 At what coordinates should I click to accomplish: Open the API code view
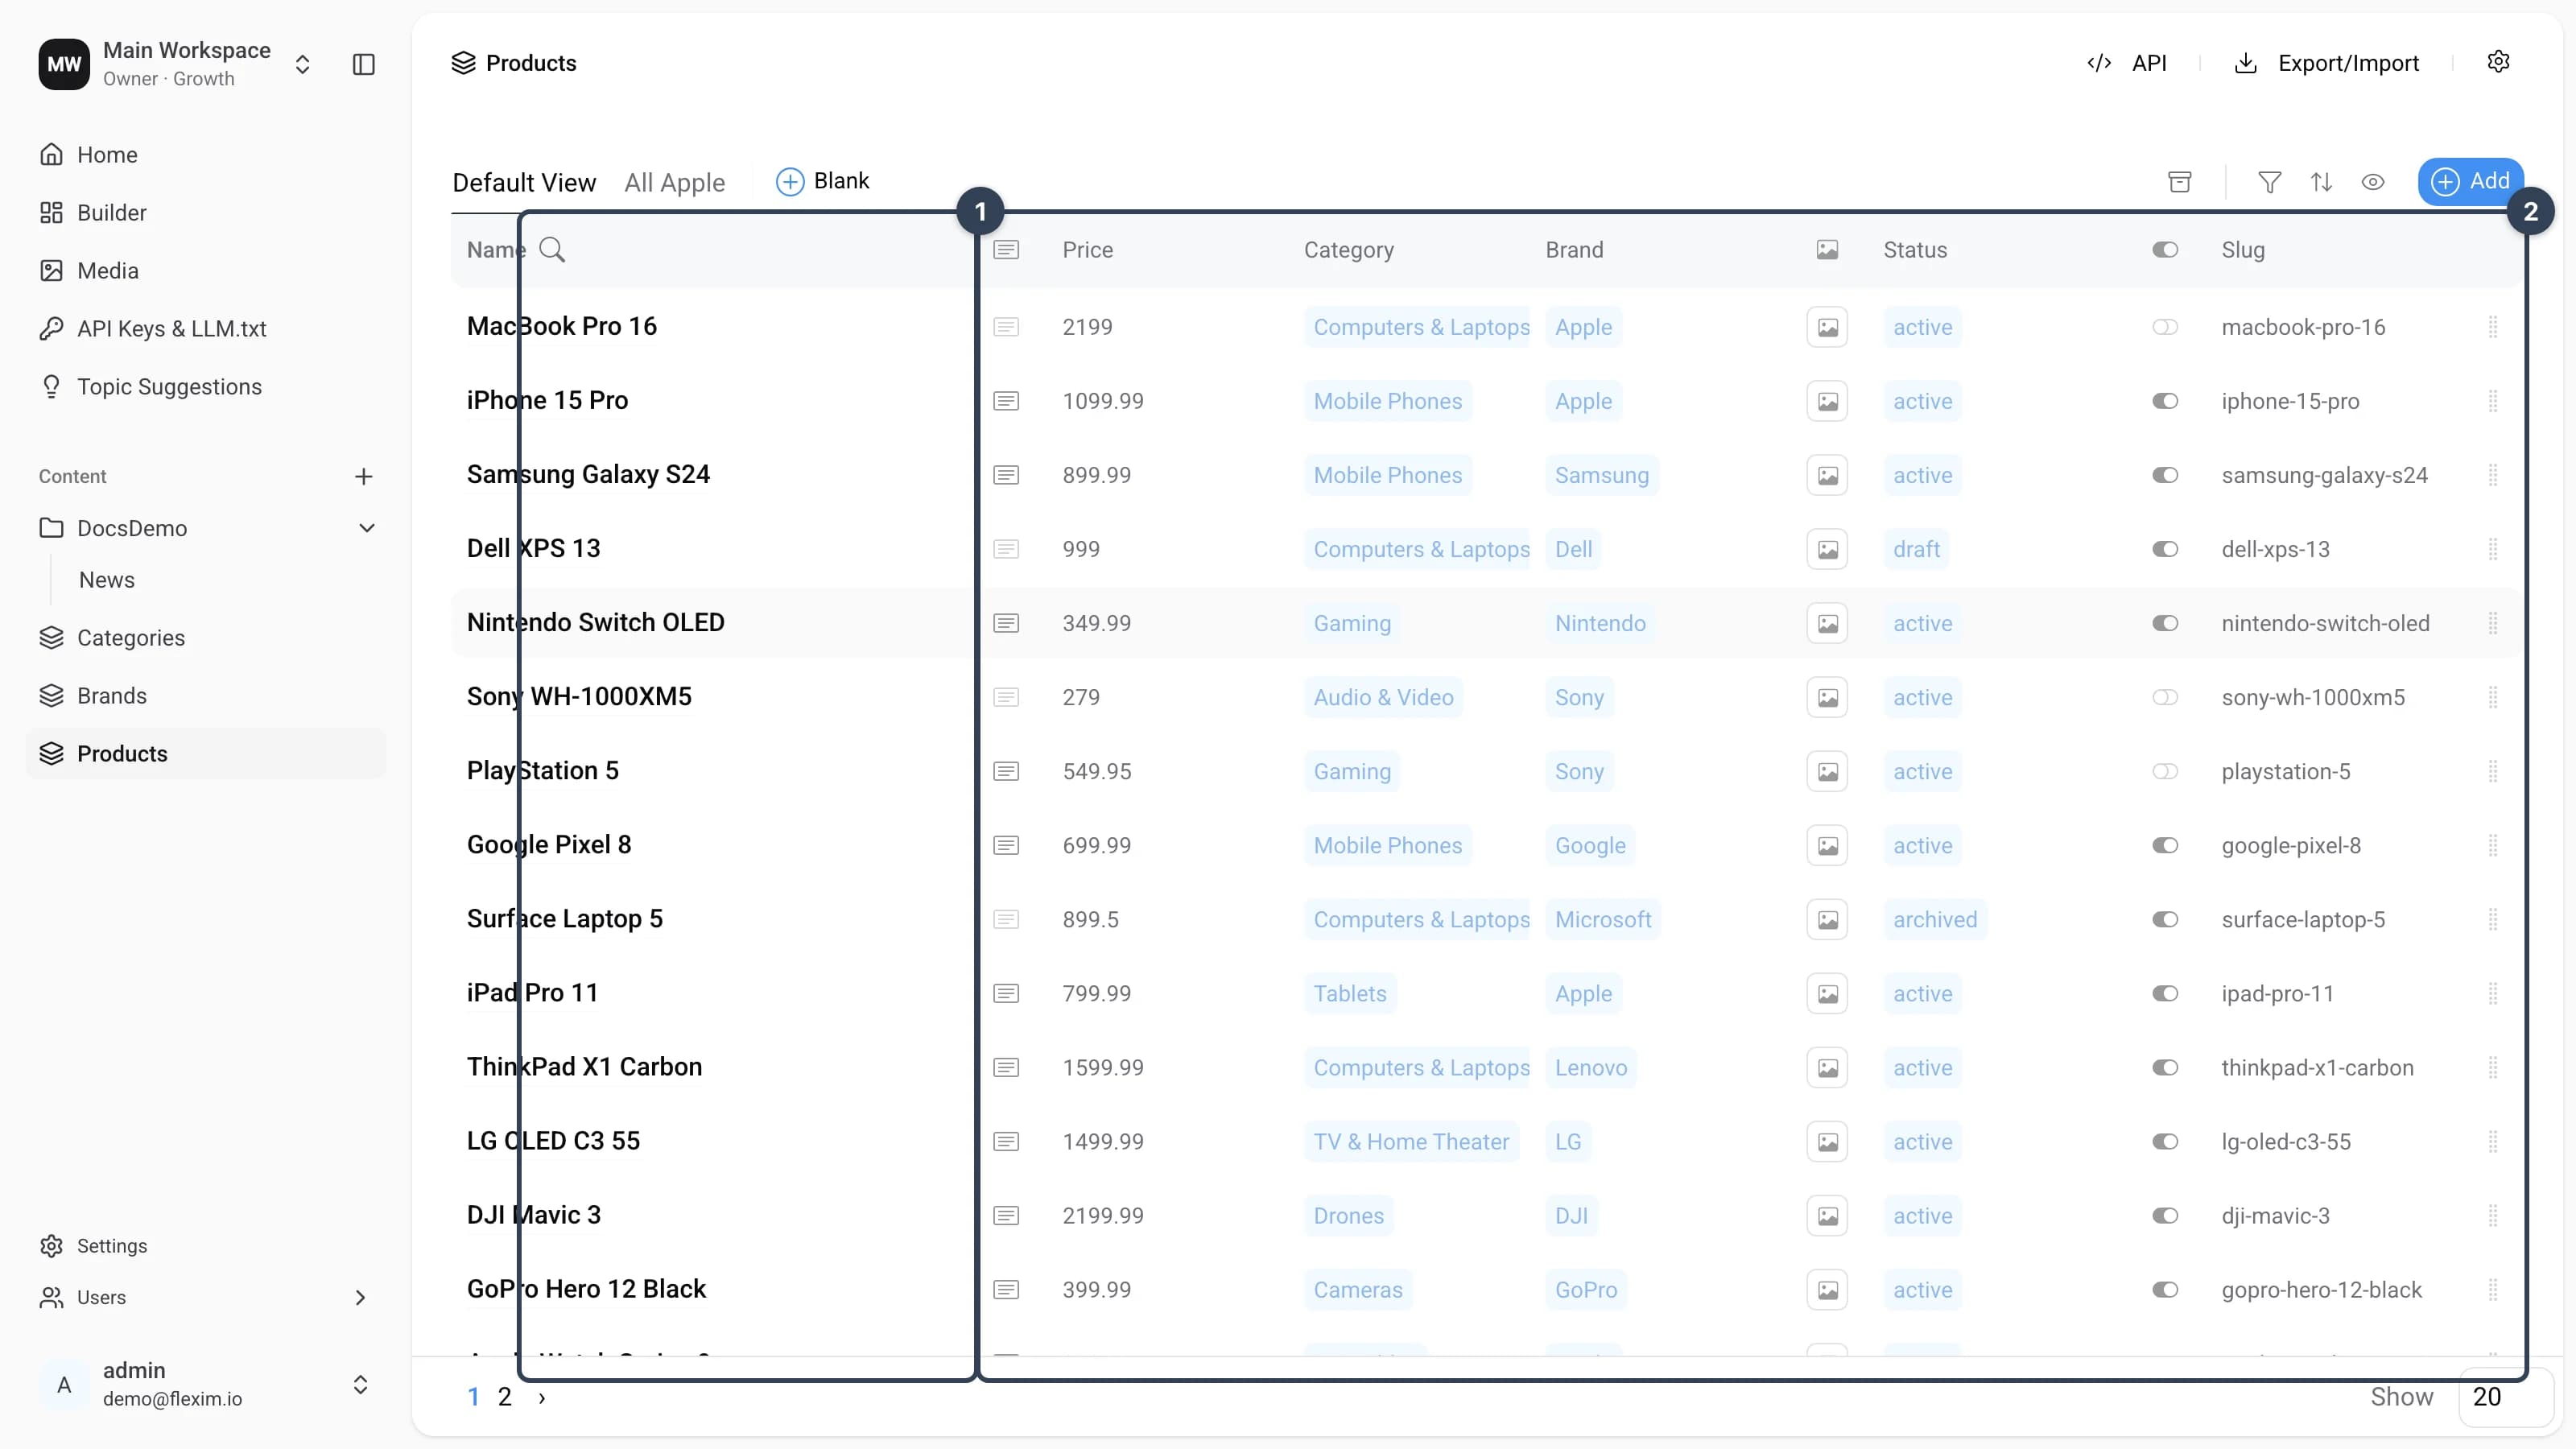pyautogui.click(x=2127, y=63)
